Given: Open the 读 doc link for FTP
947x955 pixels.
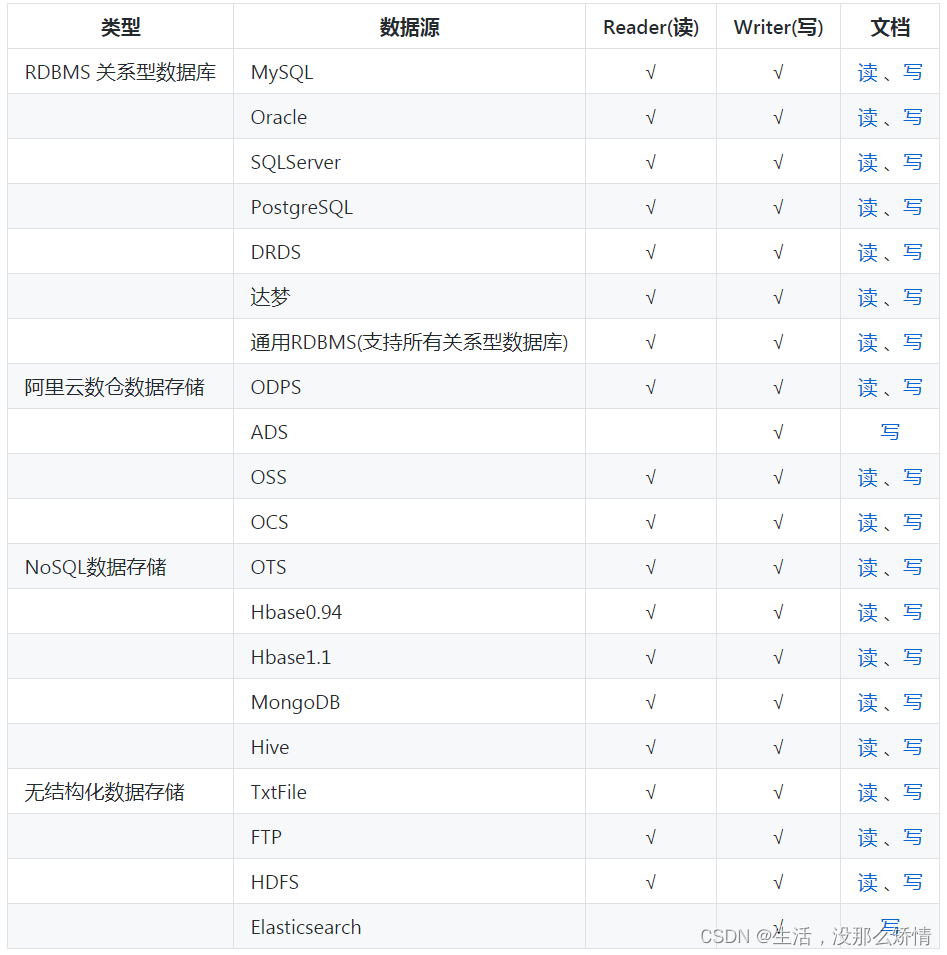Looking at the screenshot, I should pos(868,837).
